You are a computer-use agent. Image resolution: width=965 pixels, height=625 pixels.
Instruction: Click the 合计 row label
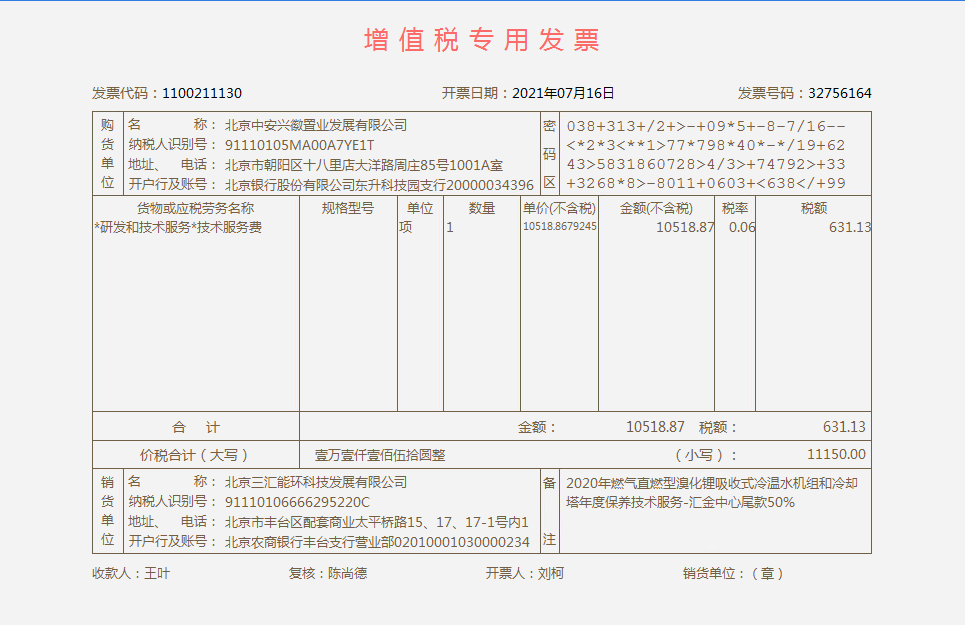click(x=196, y=428)
